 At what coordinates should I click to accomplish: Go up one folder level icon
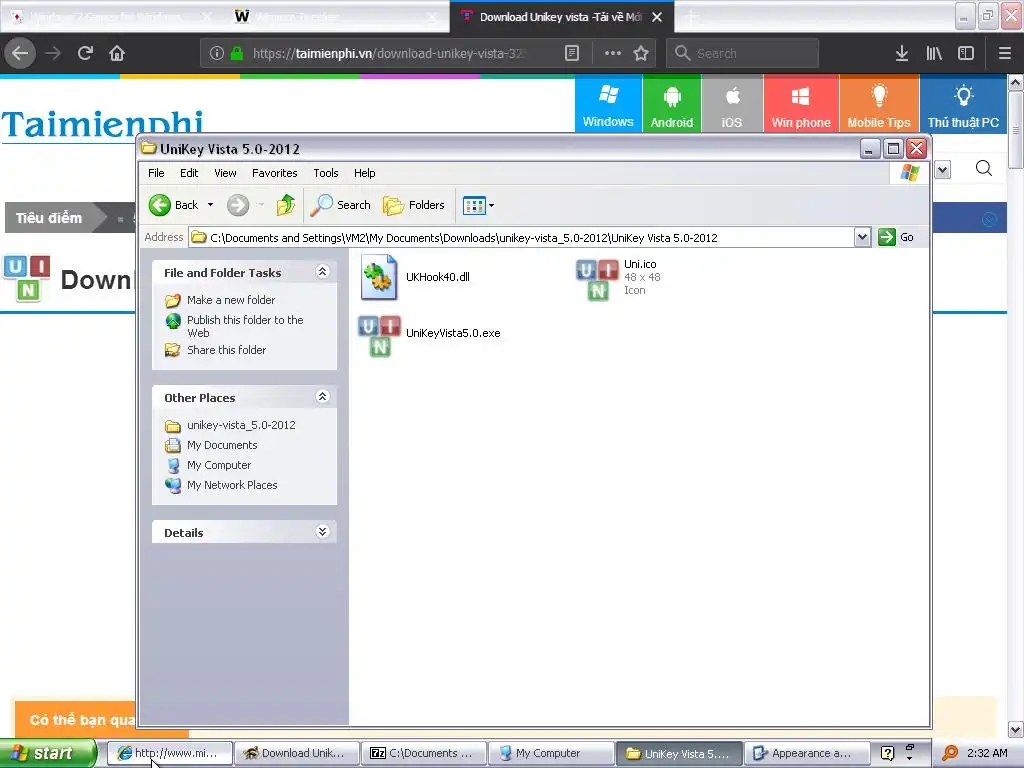point(285,205)
